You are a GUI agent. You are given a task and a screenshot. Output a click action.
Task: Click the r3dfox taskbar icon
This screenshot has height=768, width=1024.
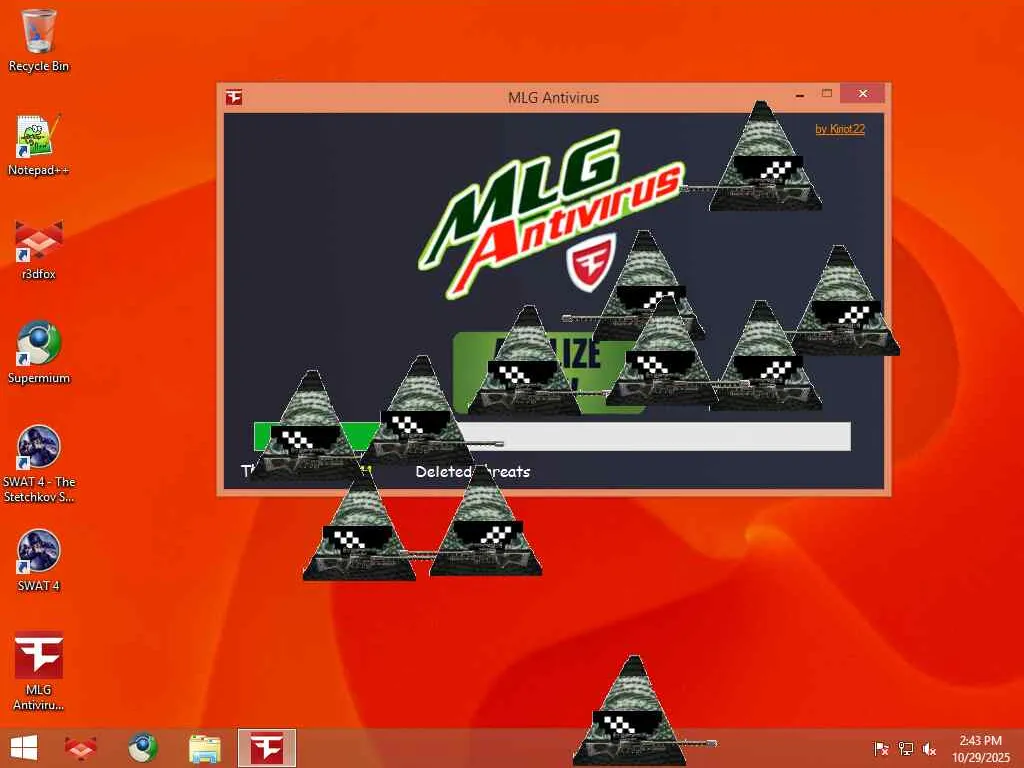point(81,748)
